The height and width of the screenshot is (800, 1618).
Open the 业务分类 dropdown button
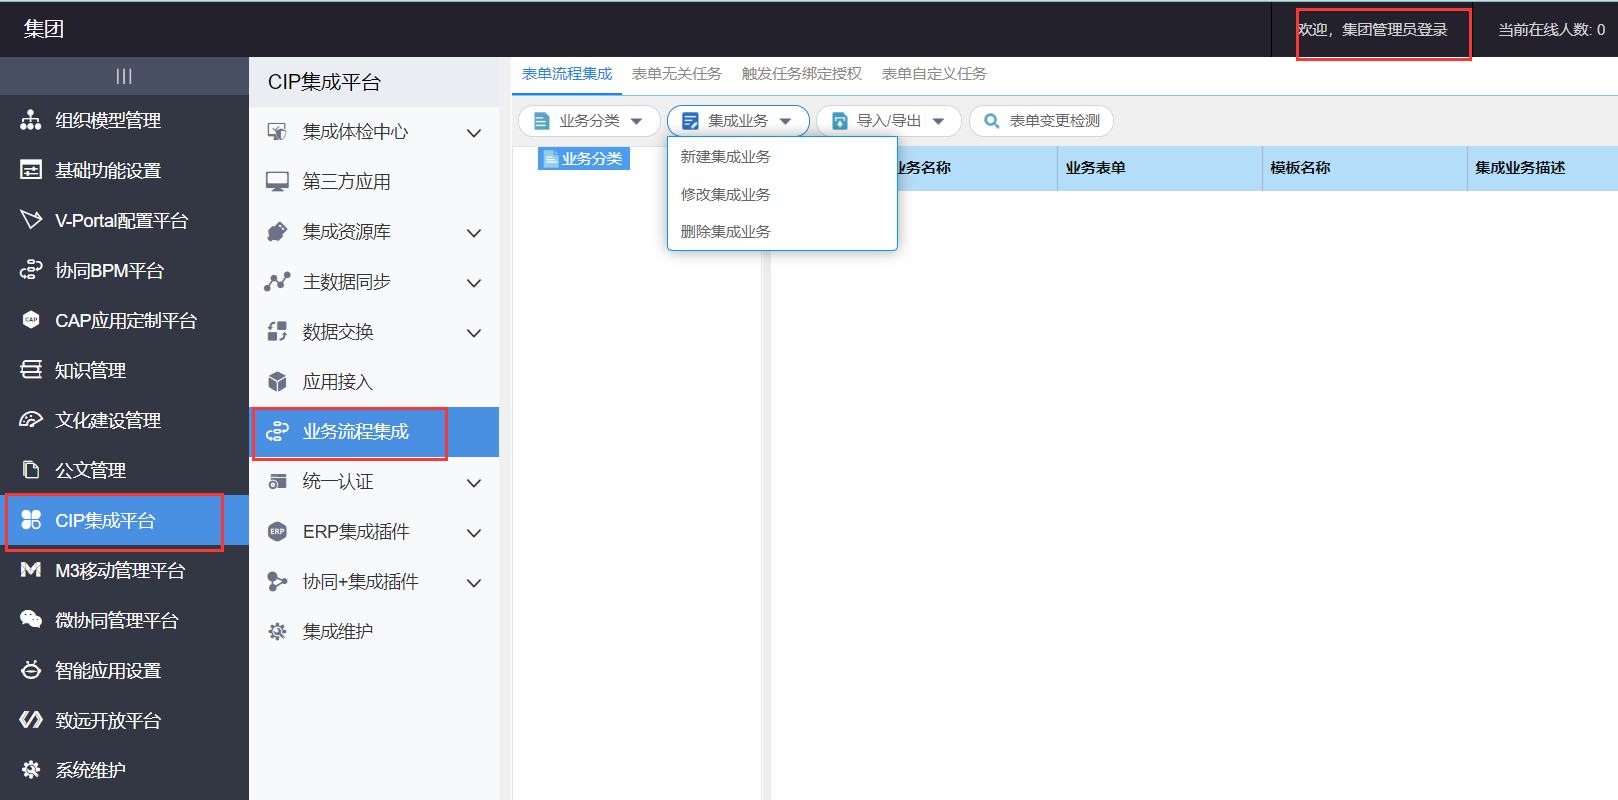pyautogui.click(x=589, y=121)
